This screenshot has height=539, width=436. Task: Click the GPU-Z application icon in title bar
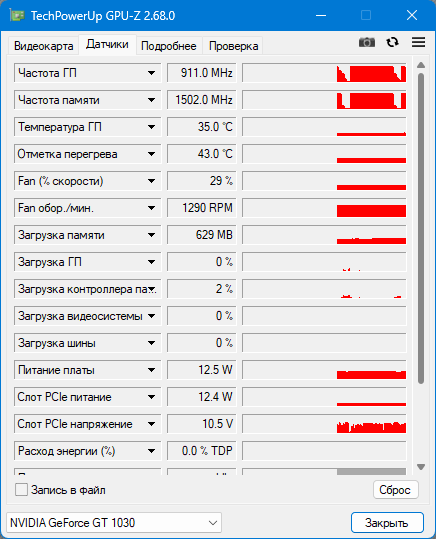point(17,15)
